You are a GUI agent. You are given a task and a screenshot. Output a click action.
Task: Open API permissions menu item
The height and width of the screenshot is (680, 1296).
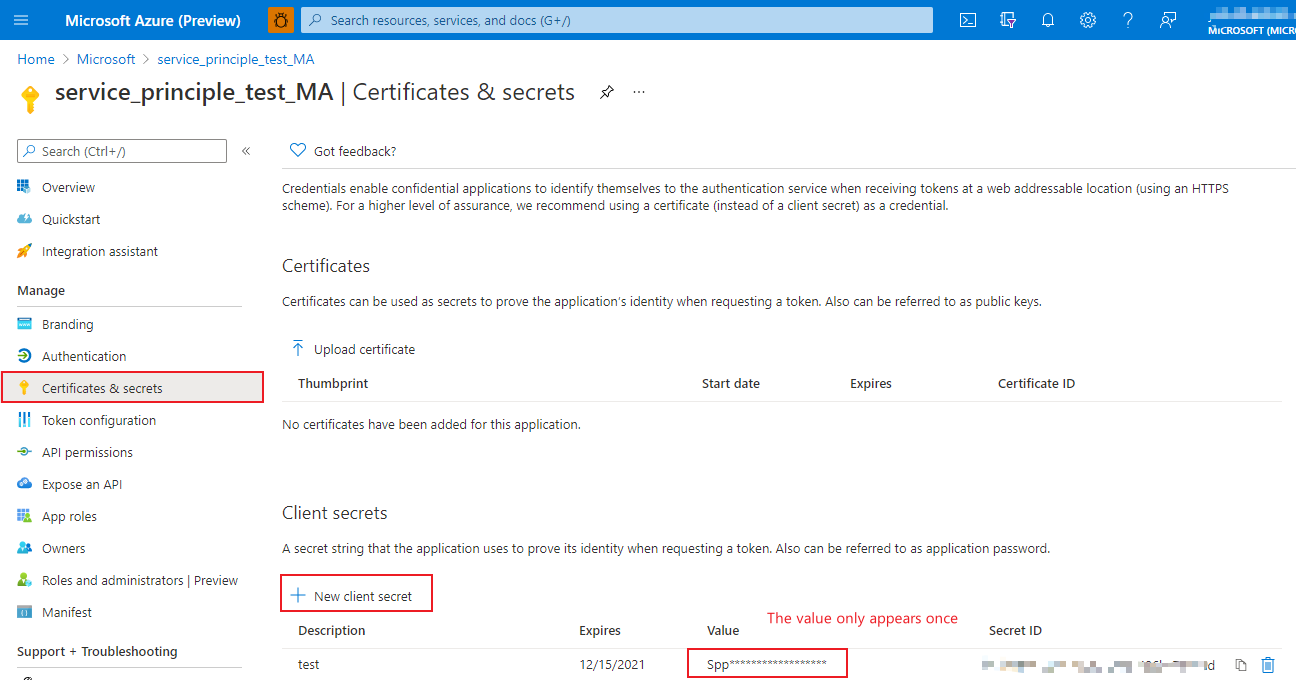coord(87,452)
